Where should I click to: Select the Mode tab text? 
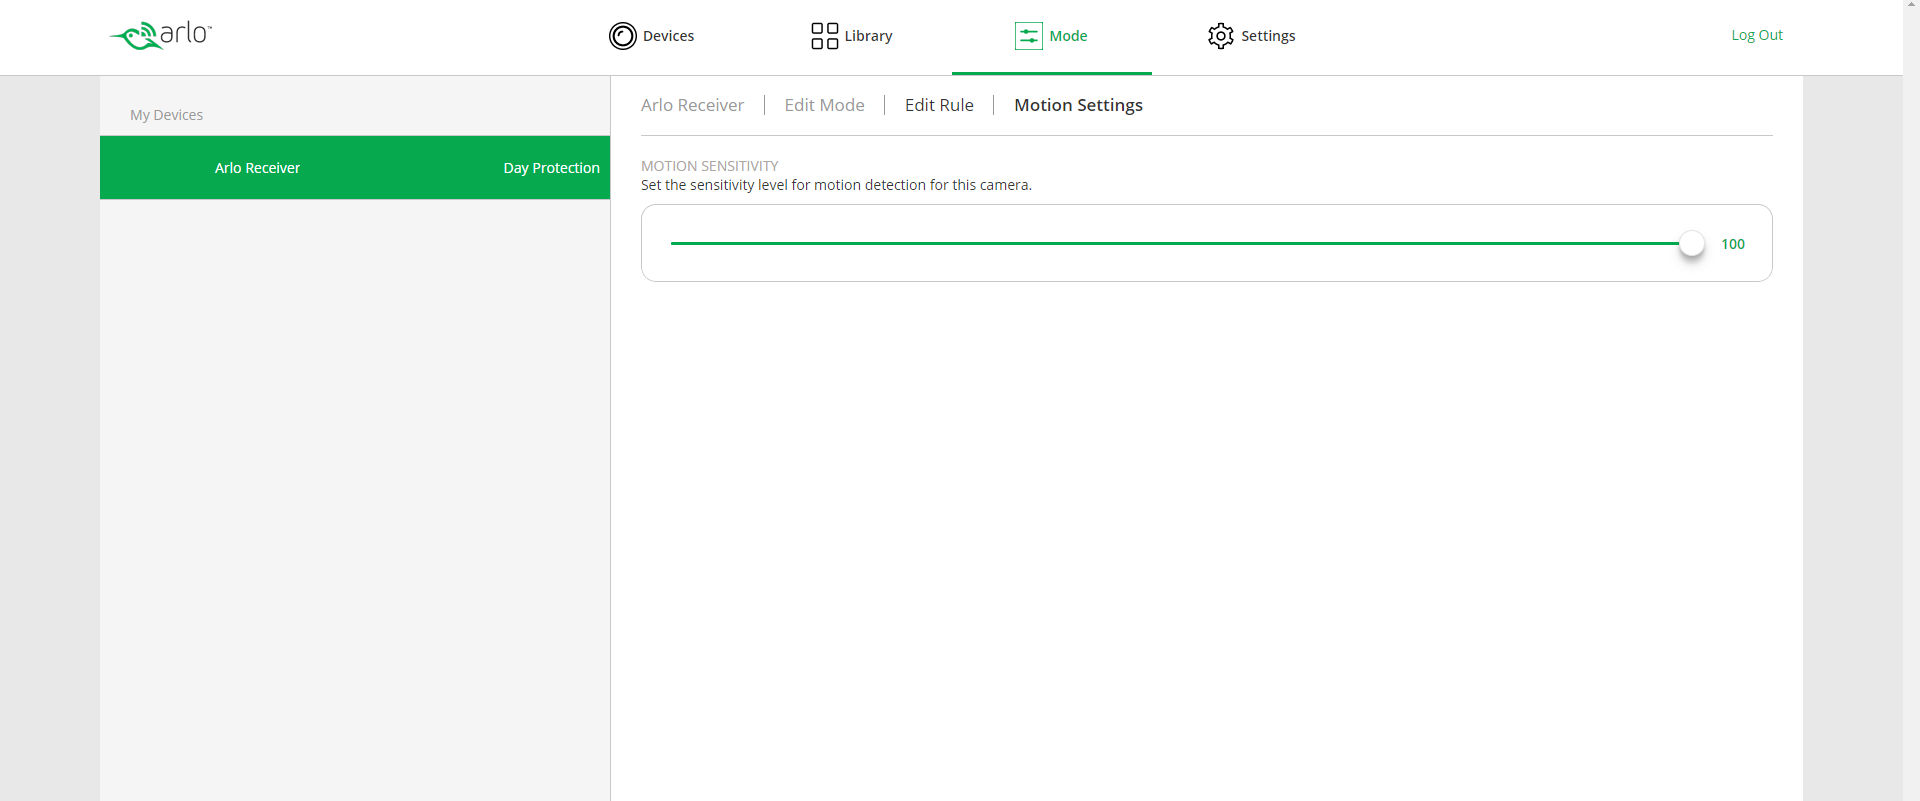(x=1068, y=36)
